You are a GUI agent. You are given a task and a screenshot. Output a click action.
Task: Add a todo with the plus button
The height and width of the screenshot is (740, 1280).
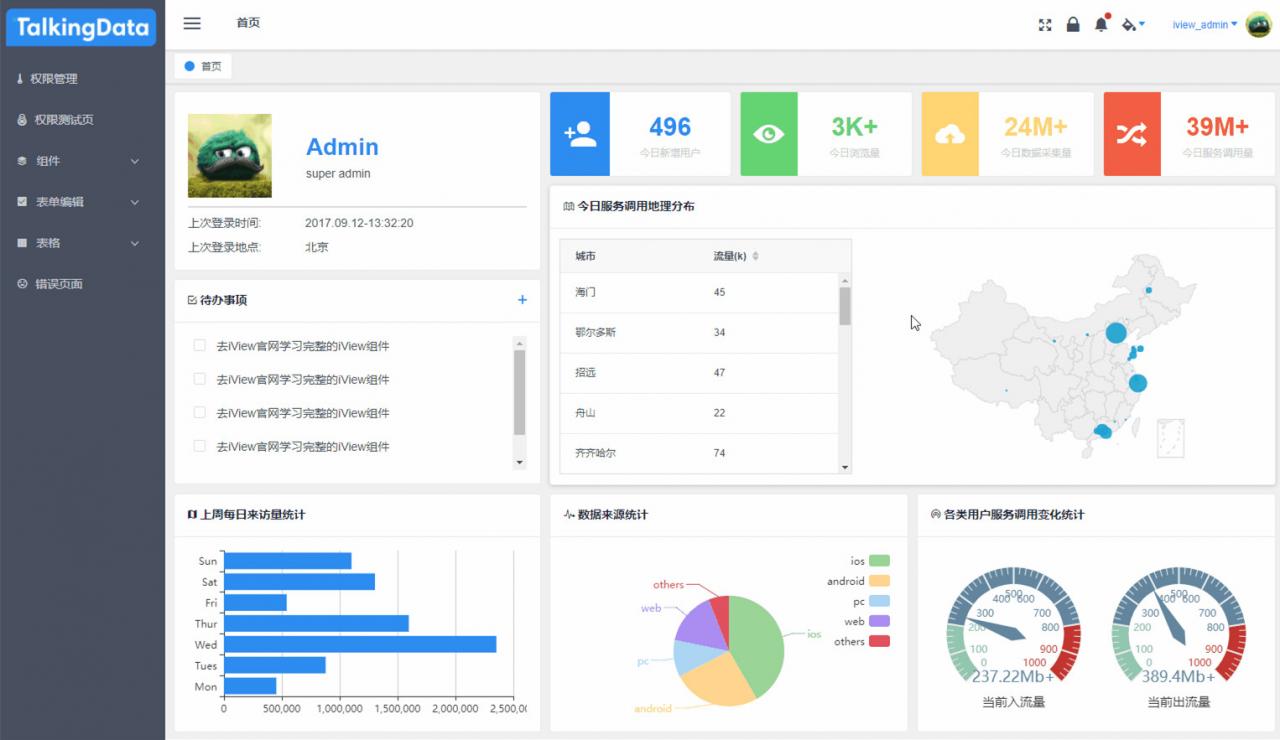tap(521, 300)
